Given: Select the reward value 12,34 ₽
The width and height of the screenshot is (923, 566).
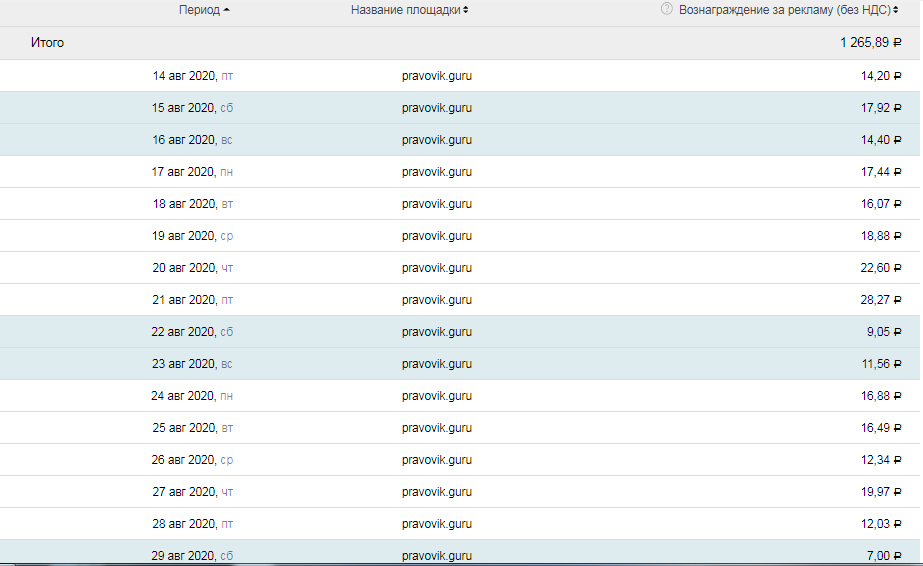Looking at the screenshot, I should click(881, 460).
